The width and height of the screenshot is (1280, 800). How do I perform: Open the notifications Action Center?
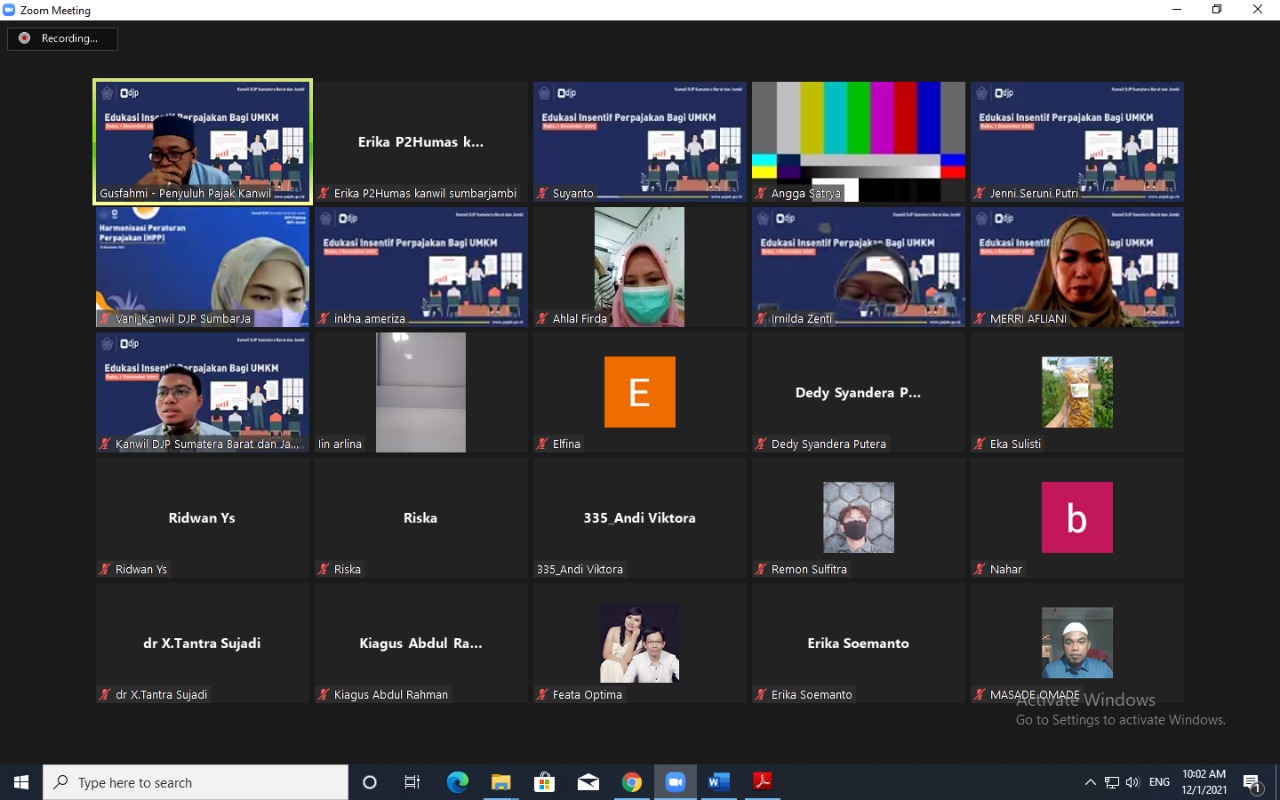coord(1252,782)
